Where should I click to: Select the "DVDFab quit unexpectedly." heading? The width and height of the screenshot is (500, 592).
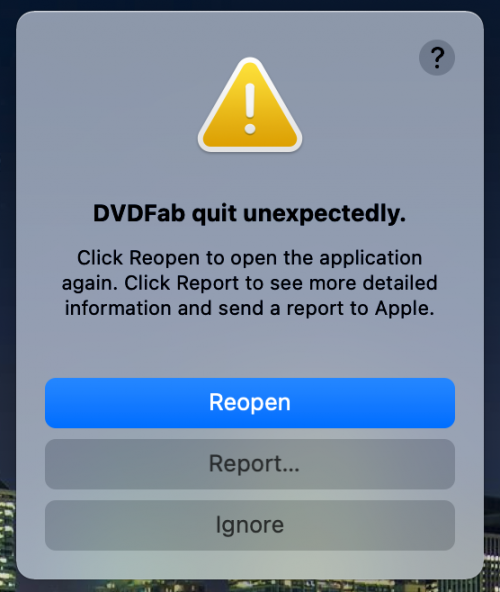[x=250, y=213]
